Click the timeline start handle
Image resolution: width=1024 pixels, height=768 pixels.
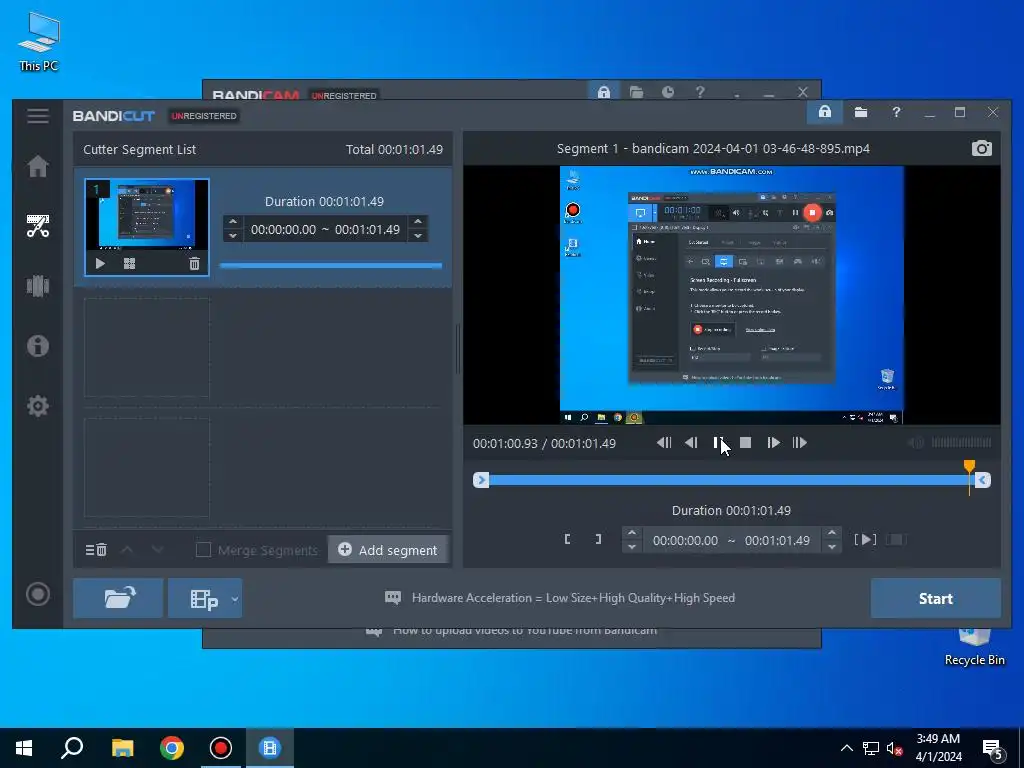point(481,480)
